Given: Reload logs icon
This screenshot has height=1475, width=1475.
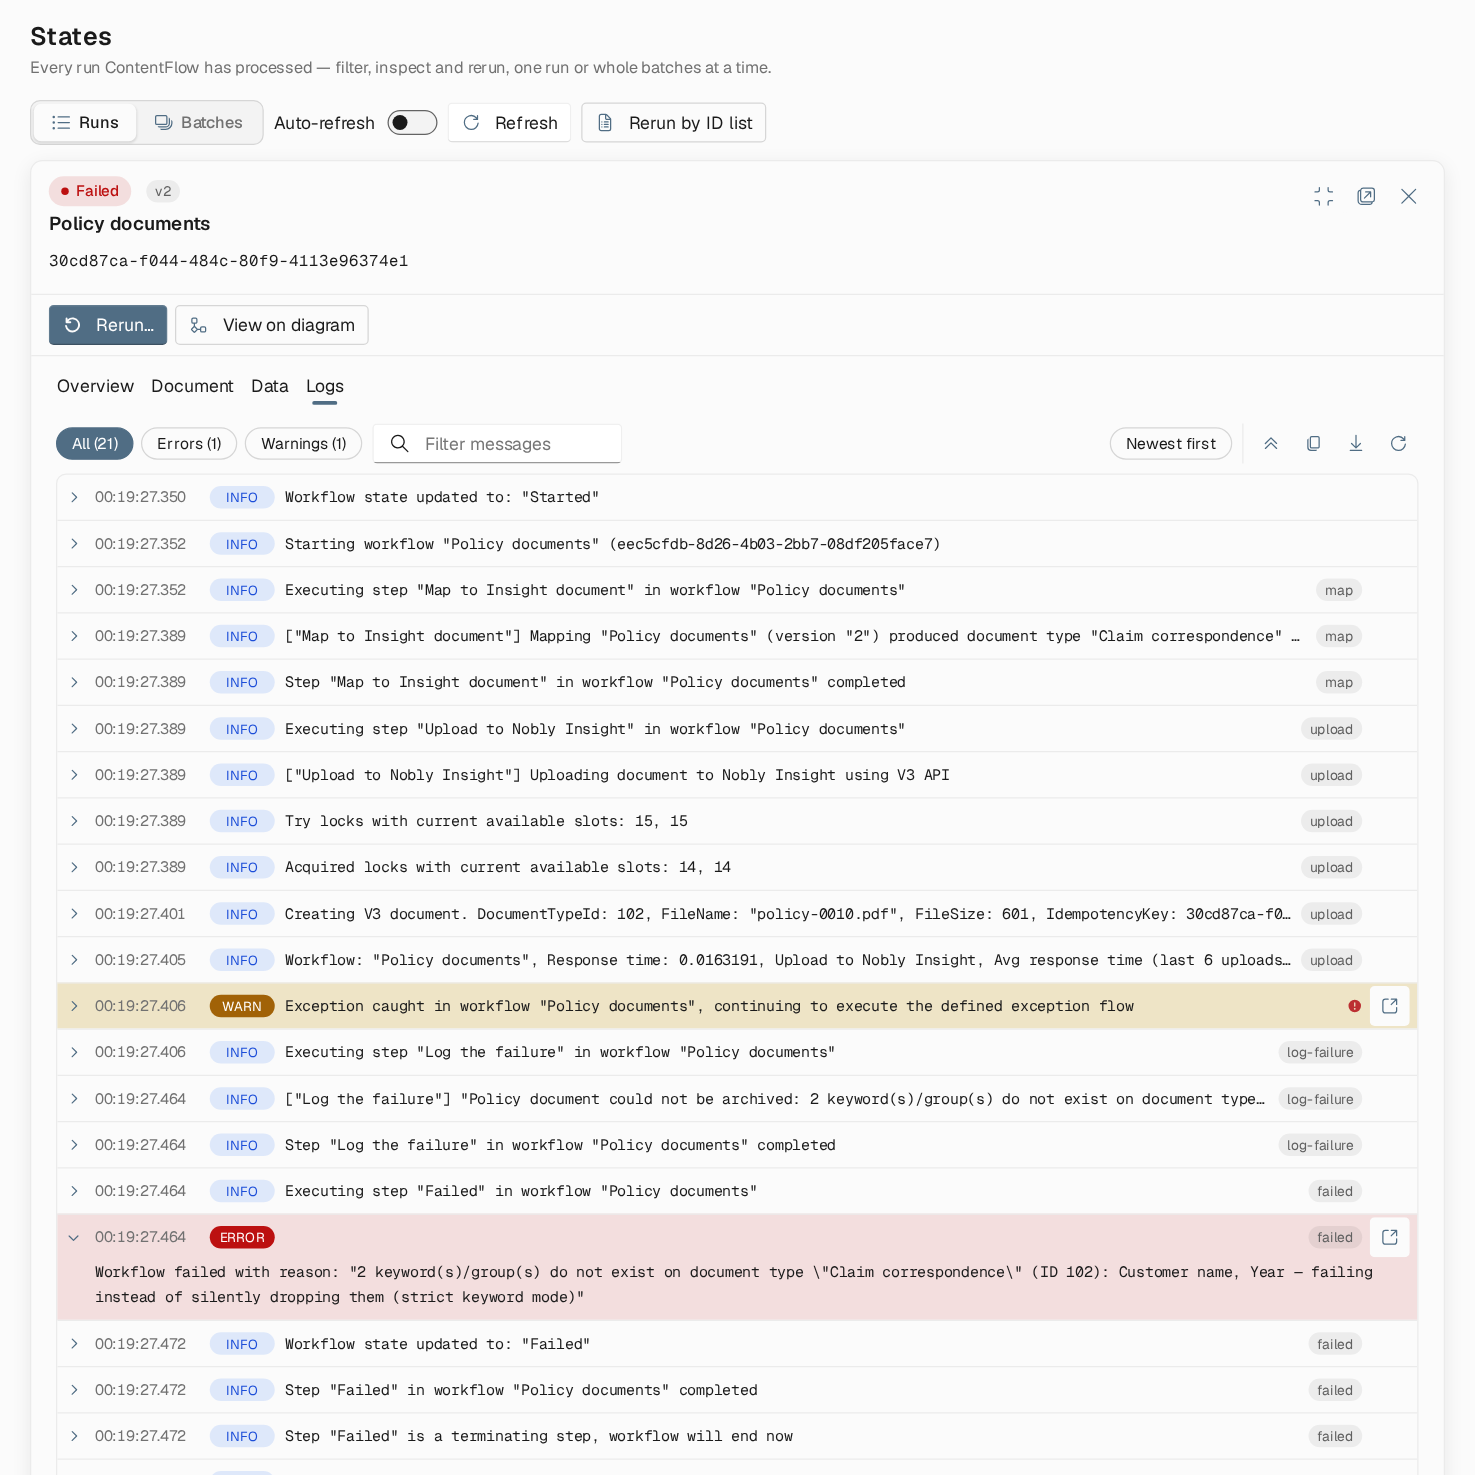Looking at the screenshot, I should tap(1398, 443).
